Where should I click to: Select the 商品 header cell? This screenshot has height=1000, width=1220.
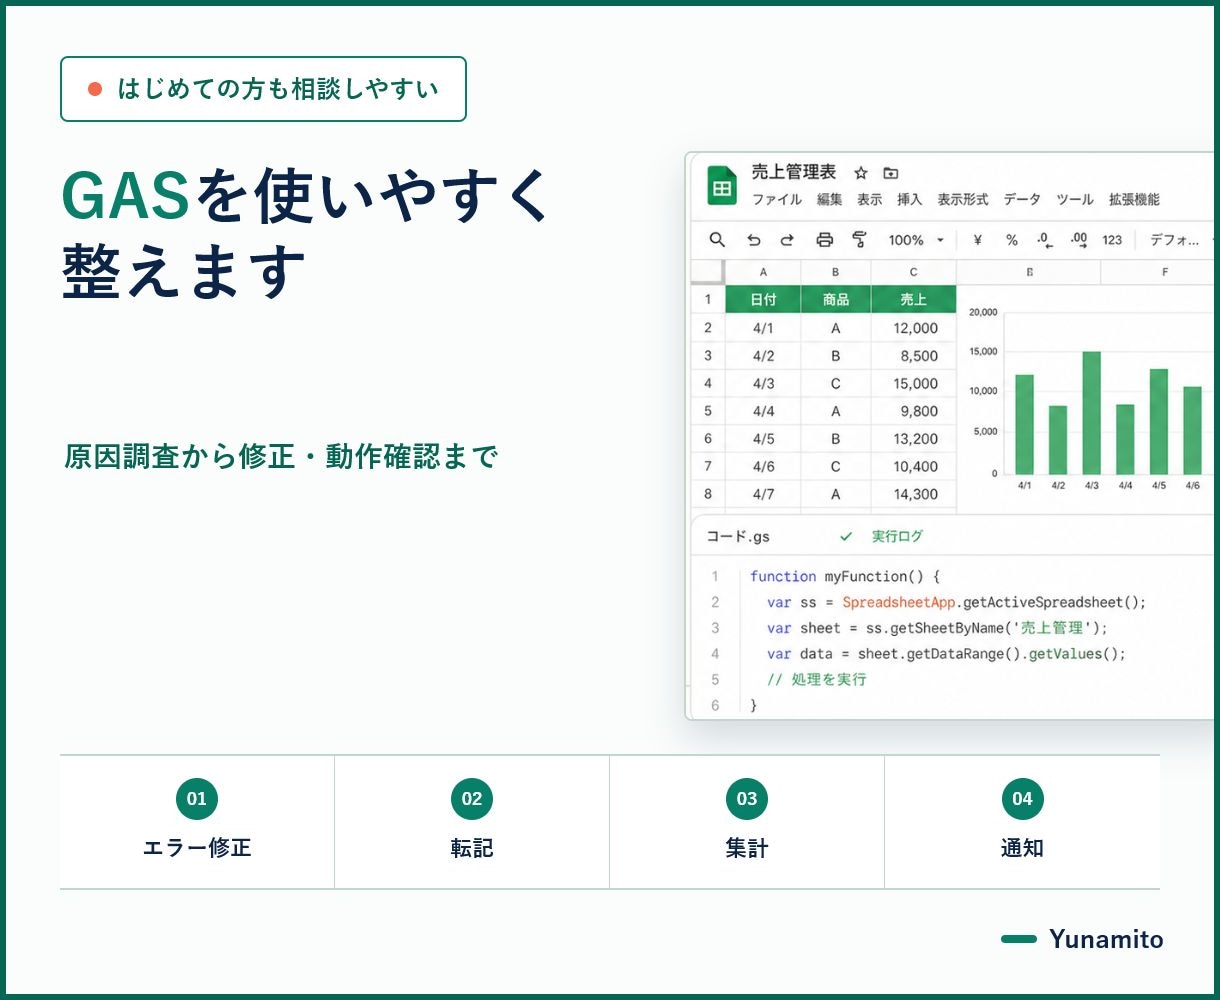coord(836,299)
